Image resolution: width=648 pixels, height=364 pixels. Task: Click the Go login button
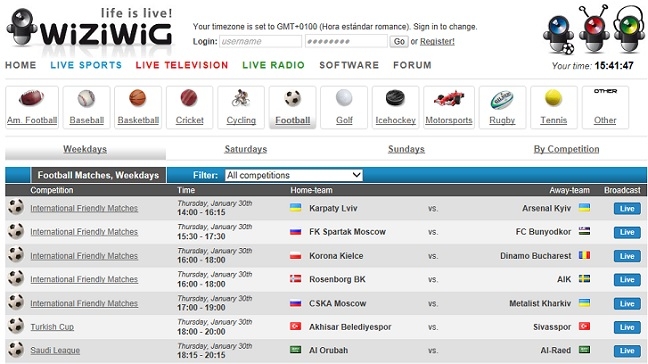(399, 41)
